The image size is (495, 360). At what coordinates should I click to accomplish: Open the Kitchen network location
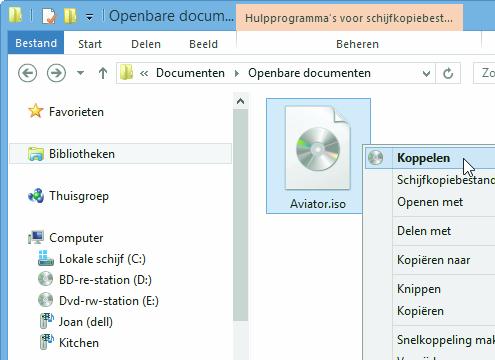coord(79,343)
